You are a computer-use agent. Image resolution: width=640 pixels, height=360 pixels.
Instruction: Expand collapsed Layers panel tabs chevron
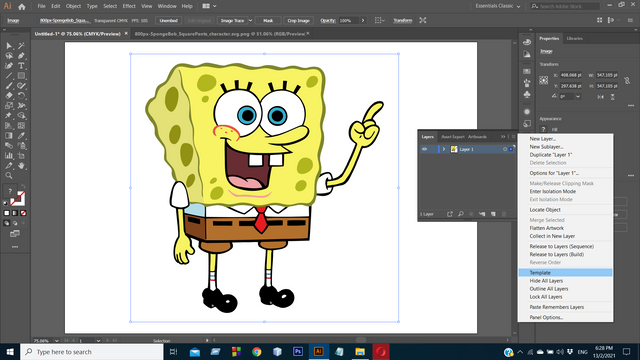(x=503, y=137)
